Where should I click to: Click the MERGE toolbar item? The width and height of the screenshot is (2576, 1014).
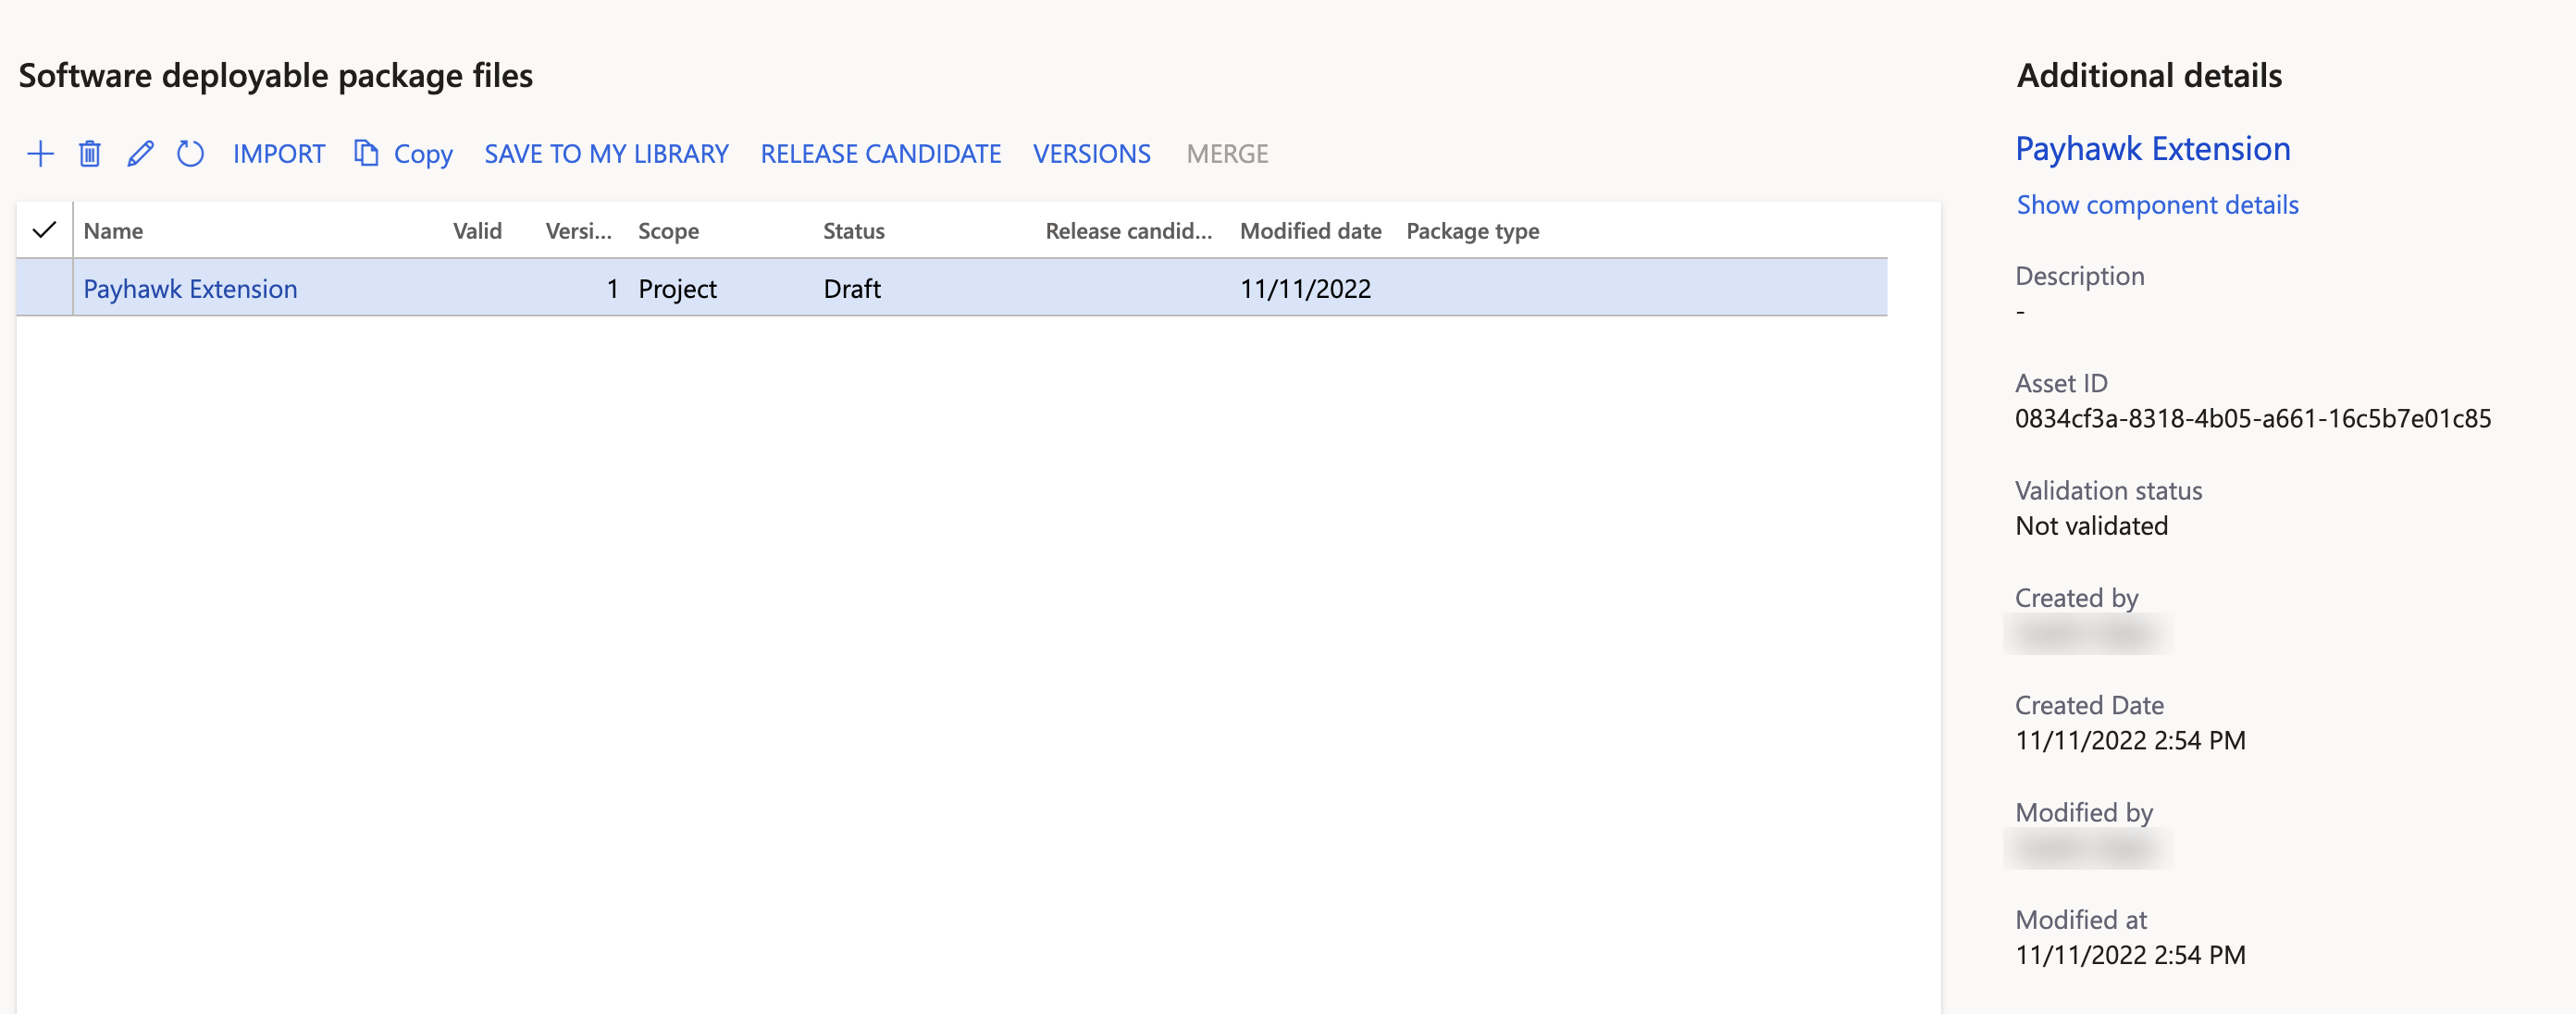(1227, 154)
